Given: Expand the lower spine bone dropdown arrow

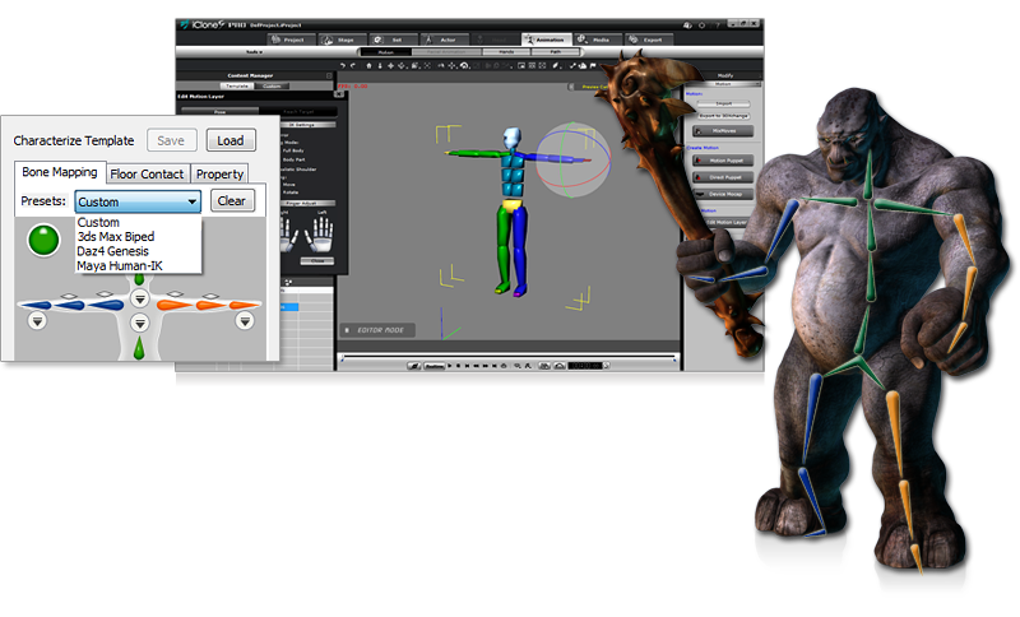Looking at the screenshot, I should coord(140,323).
